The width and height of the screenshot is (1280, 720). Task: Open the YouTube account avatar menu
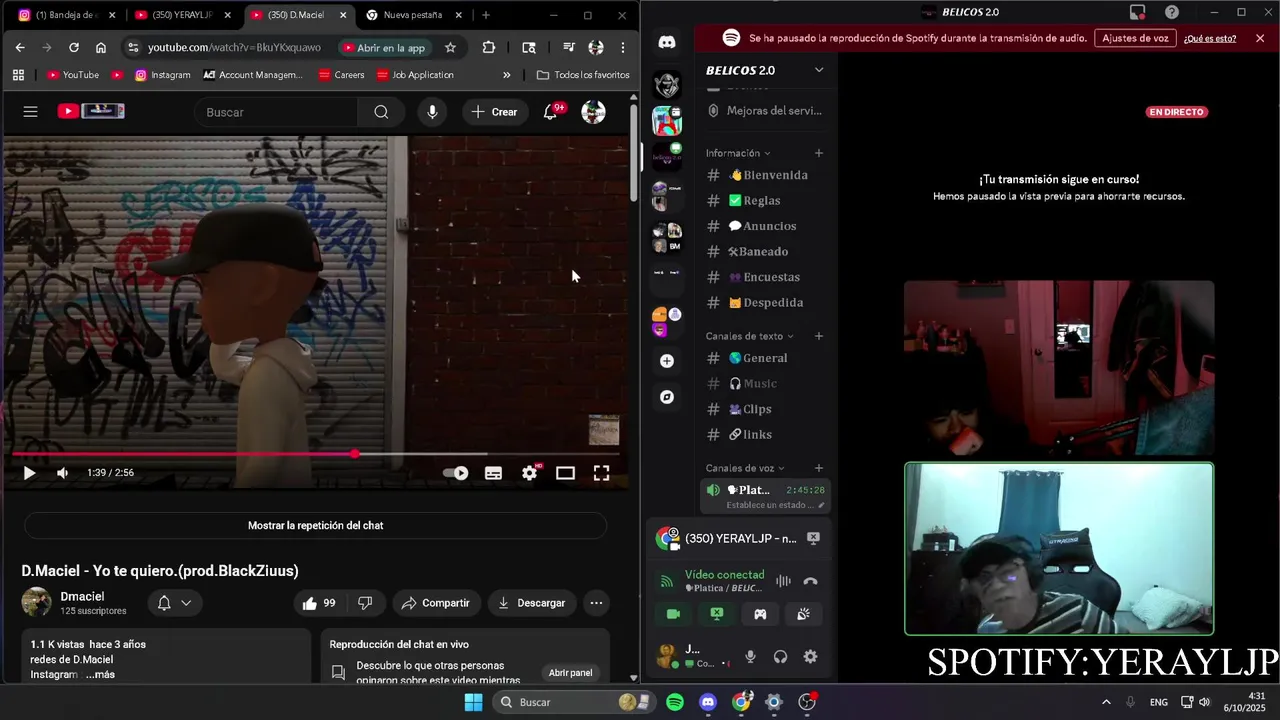tap(593, 112)
